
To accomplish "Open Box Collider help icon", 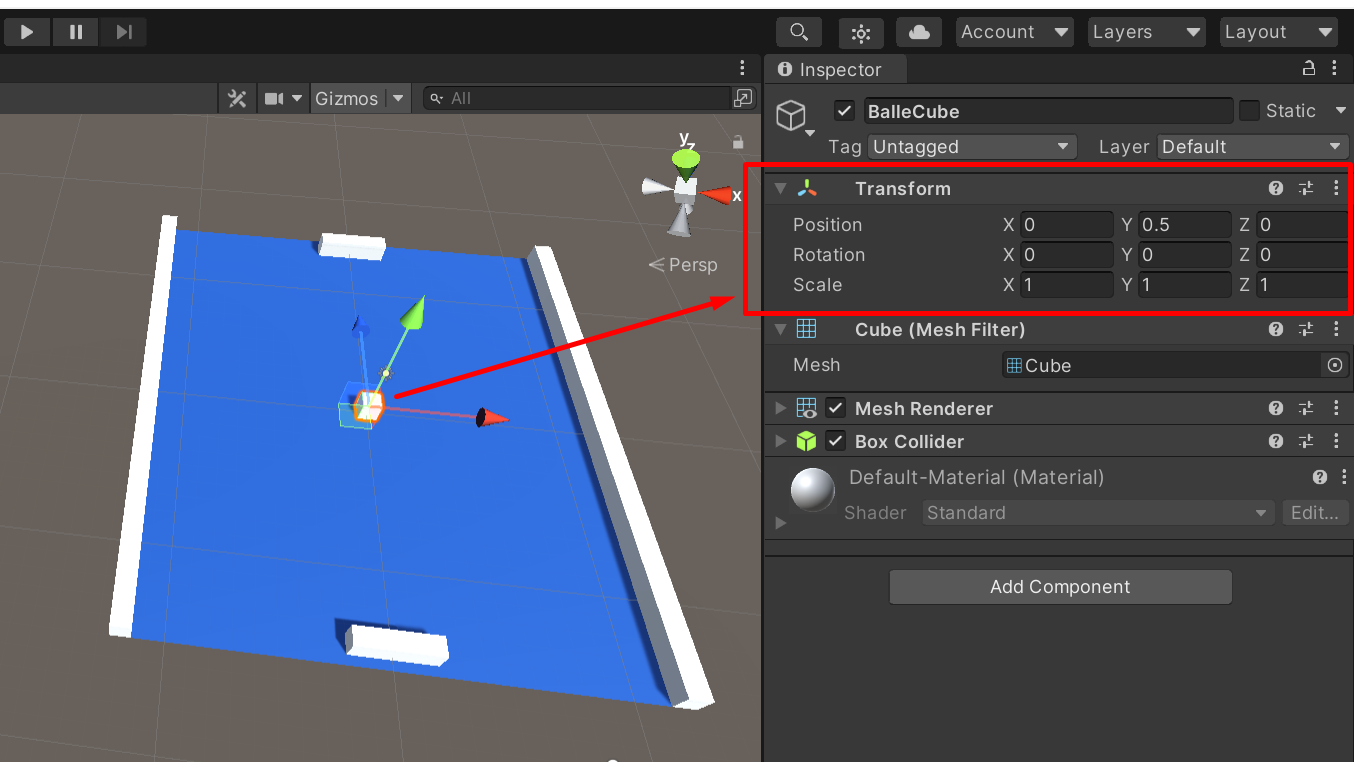I will click(1276, 441).
